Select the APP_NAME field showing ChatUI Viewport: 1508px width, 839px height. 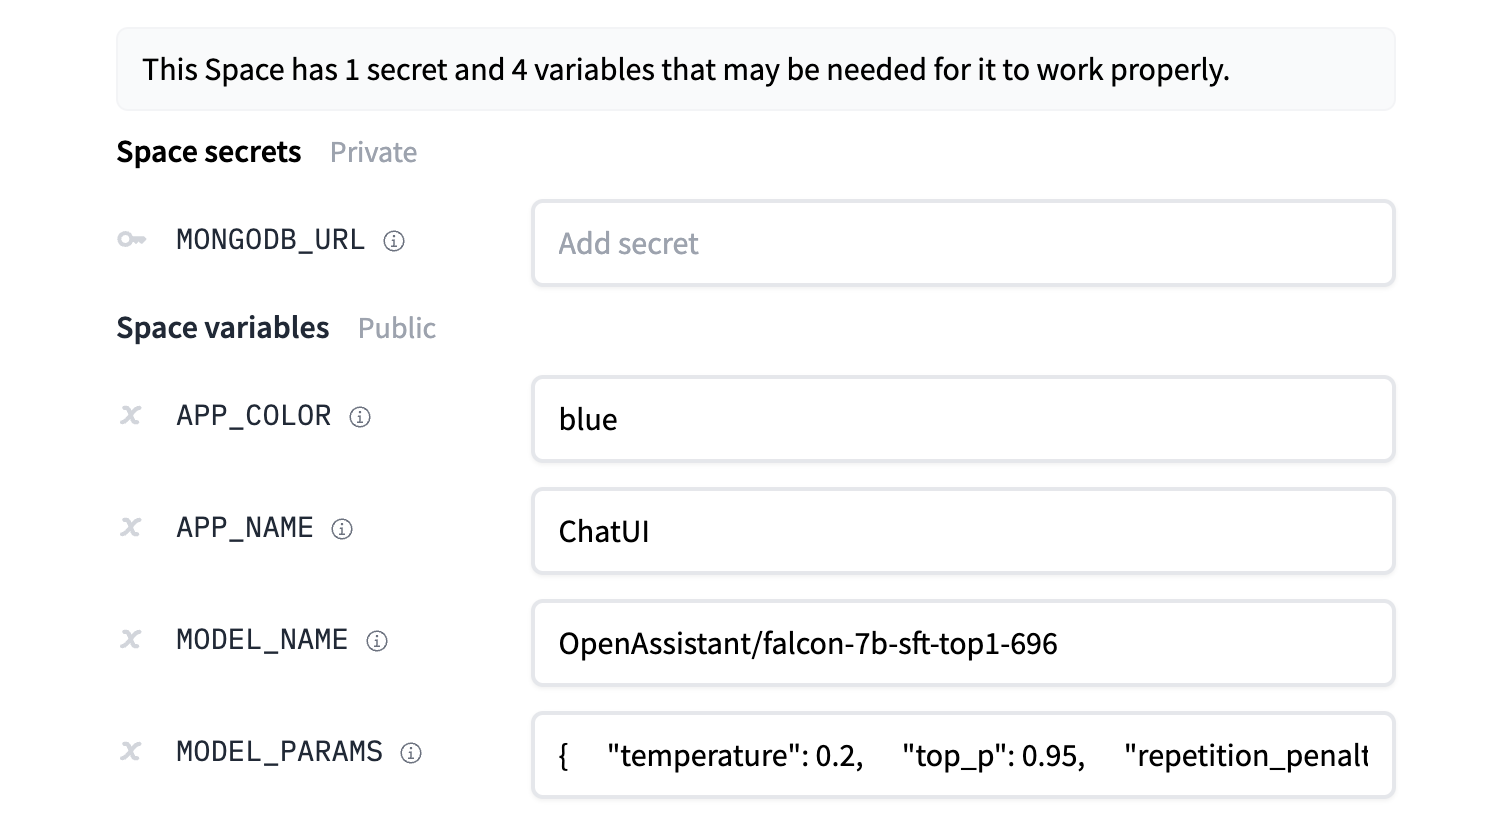962,531
